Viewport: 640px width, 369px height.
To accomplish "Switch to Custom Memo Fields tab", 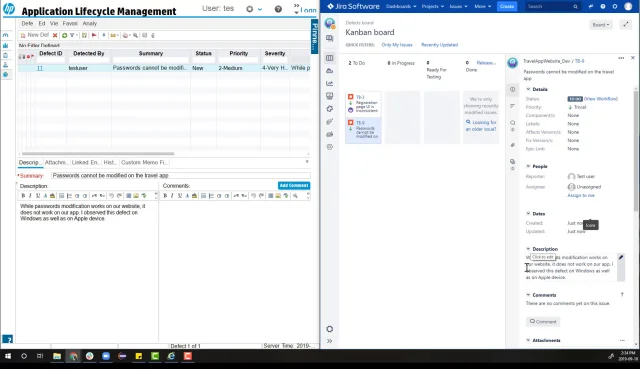I will click(144, 162).
